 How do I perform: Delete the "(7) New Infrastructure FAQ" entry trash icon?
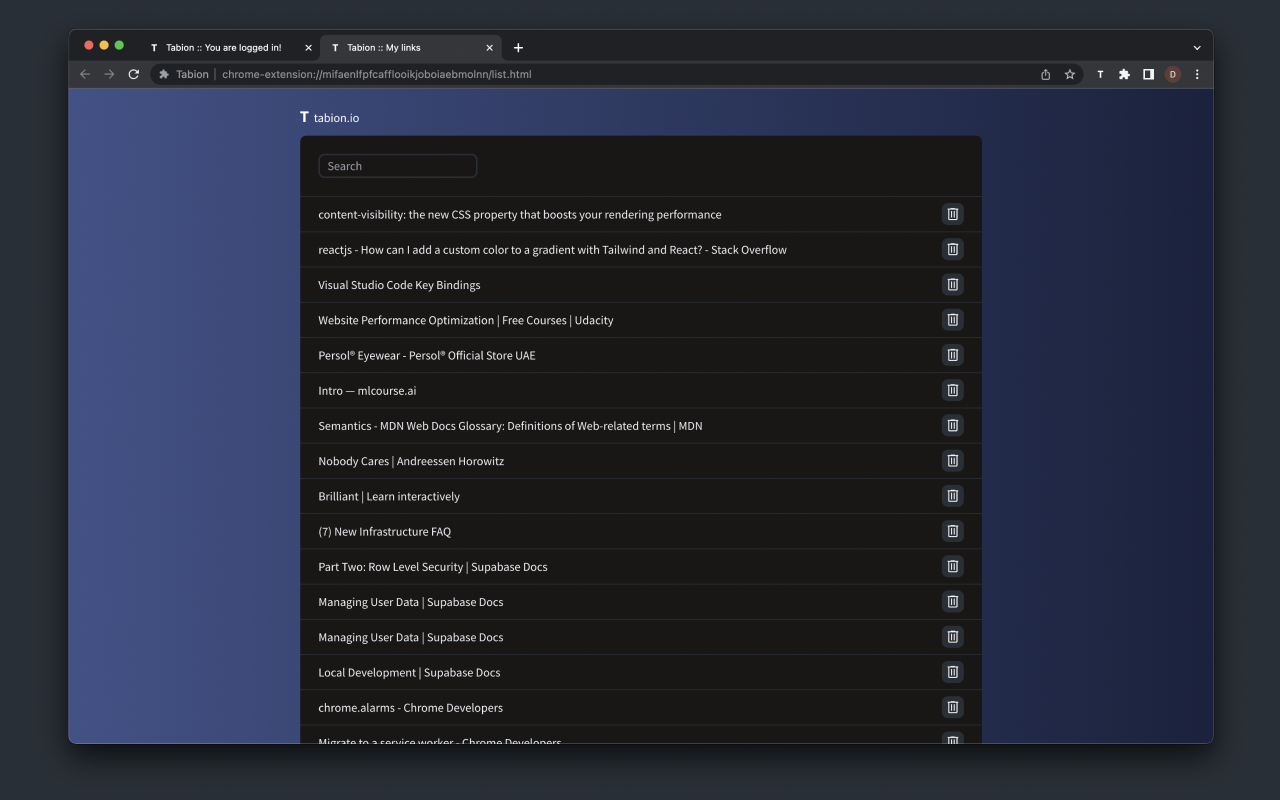(952, 531)
